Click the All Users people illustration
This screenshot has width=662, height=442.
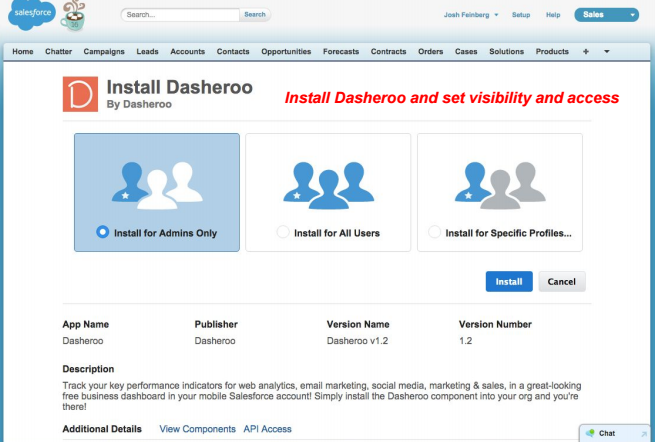pos(328,185)
